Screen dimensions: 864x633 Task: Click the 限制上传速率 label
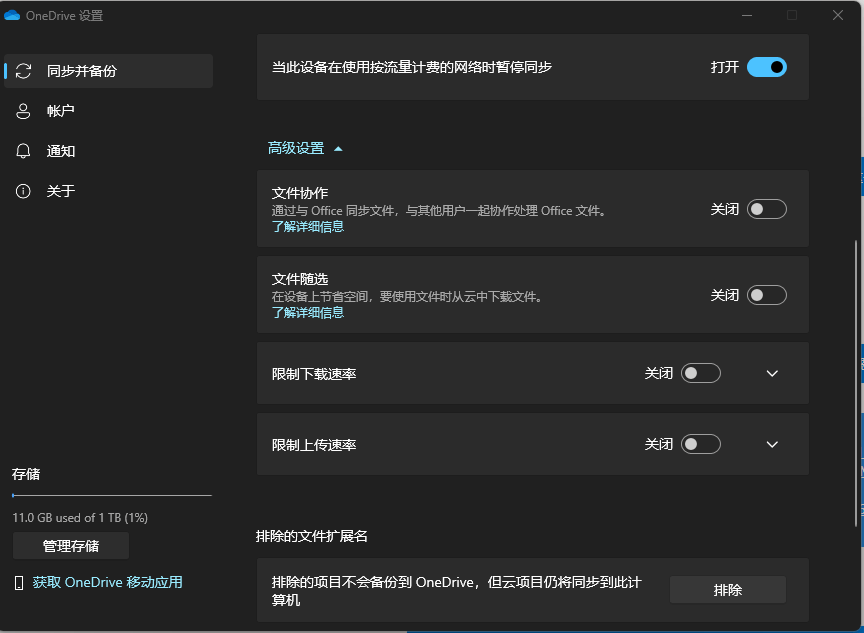coord(314,445)
